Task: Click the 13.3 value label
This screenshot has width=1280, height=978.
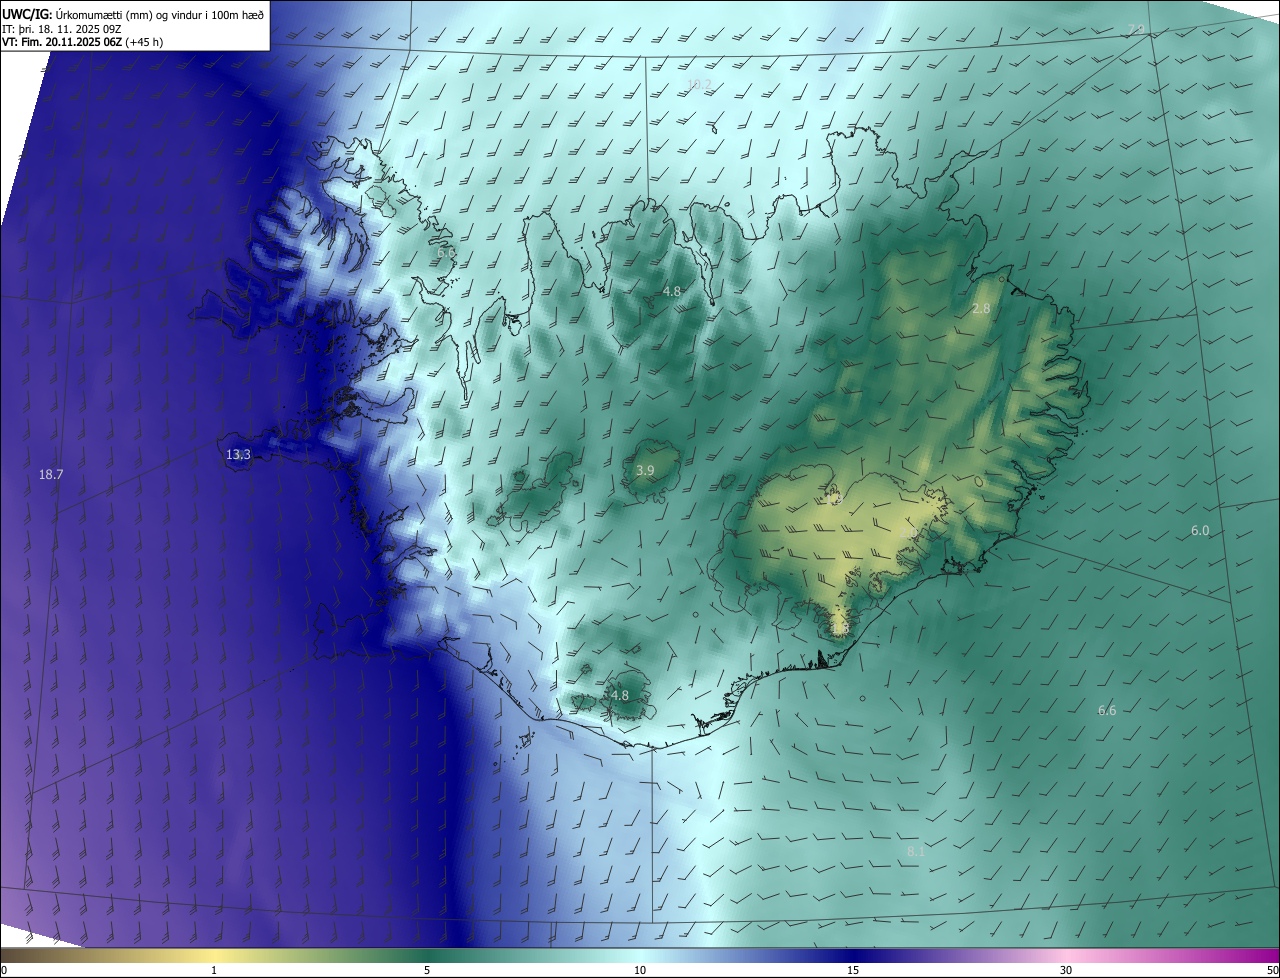Action: (x=238, y=455)
